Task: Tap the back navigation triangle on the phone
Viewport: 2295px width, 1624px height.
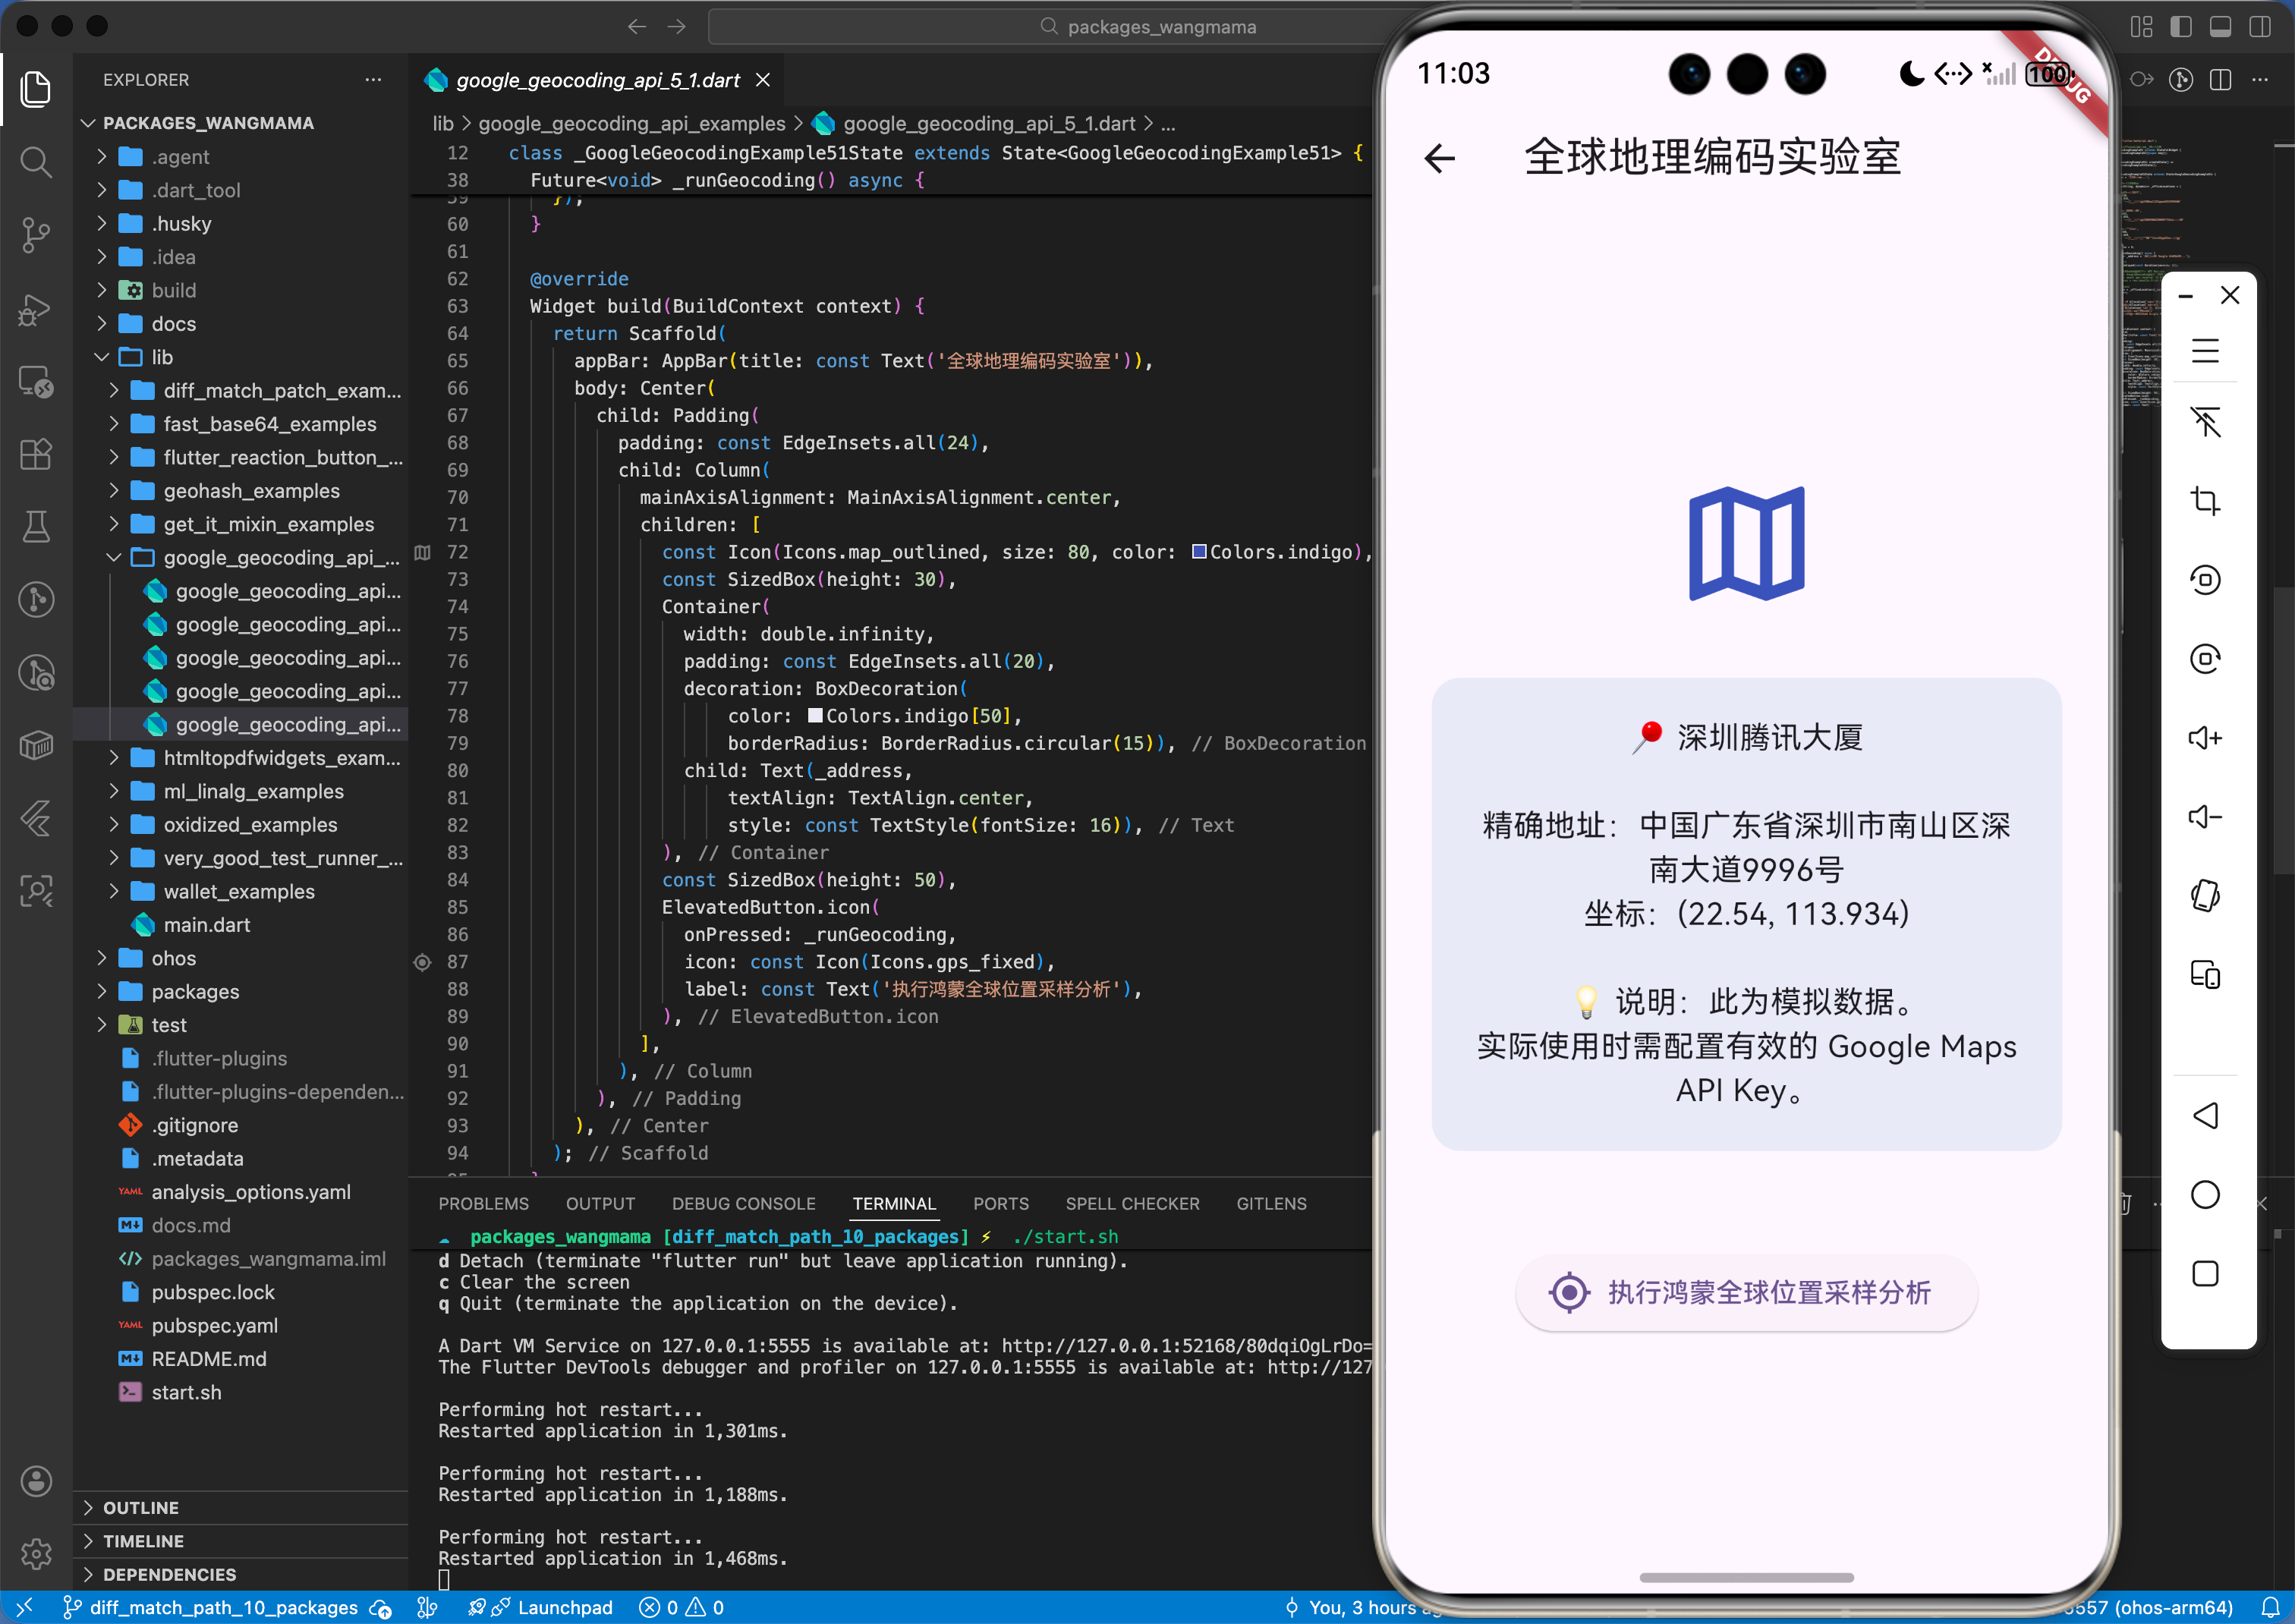Action: click(2208, 1115)
